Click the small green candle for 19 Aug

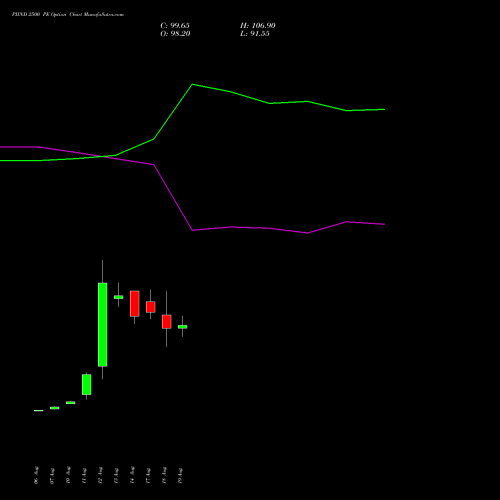[183, 327]
